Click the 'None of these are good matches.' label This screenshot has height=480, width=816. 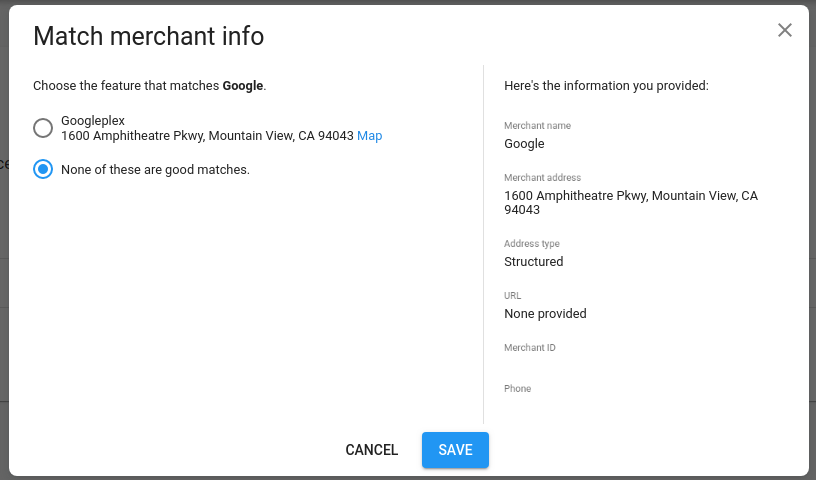tap(155, 170)
